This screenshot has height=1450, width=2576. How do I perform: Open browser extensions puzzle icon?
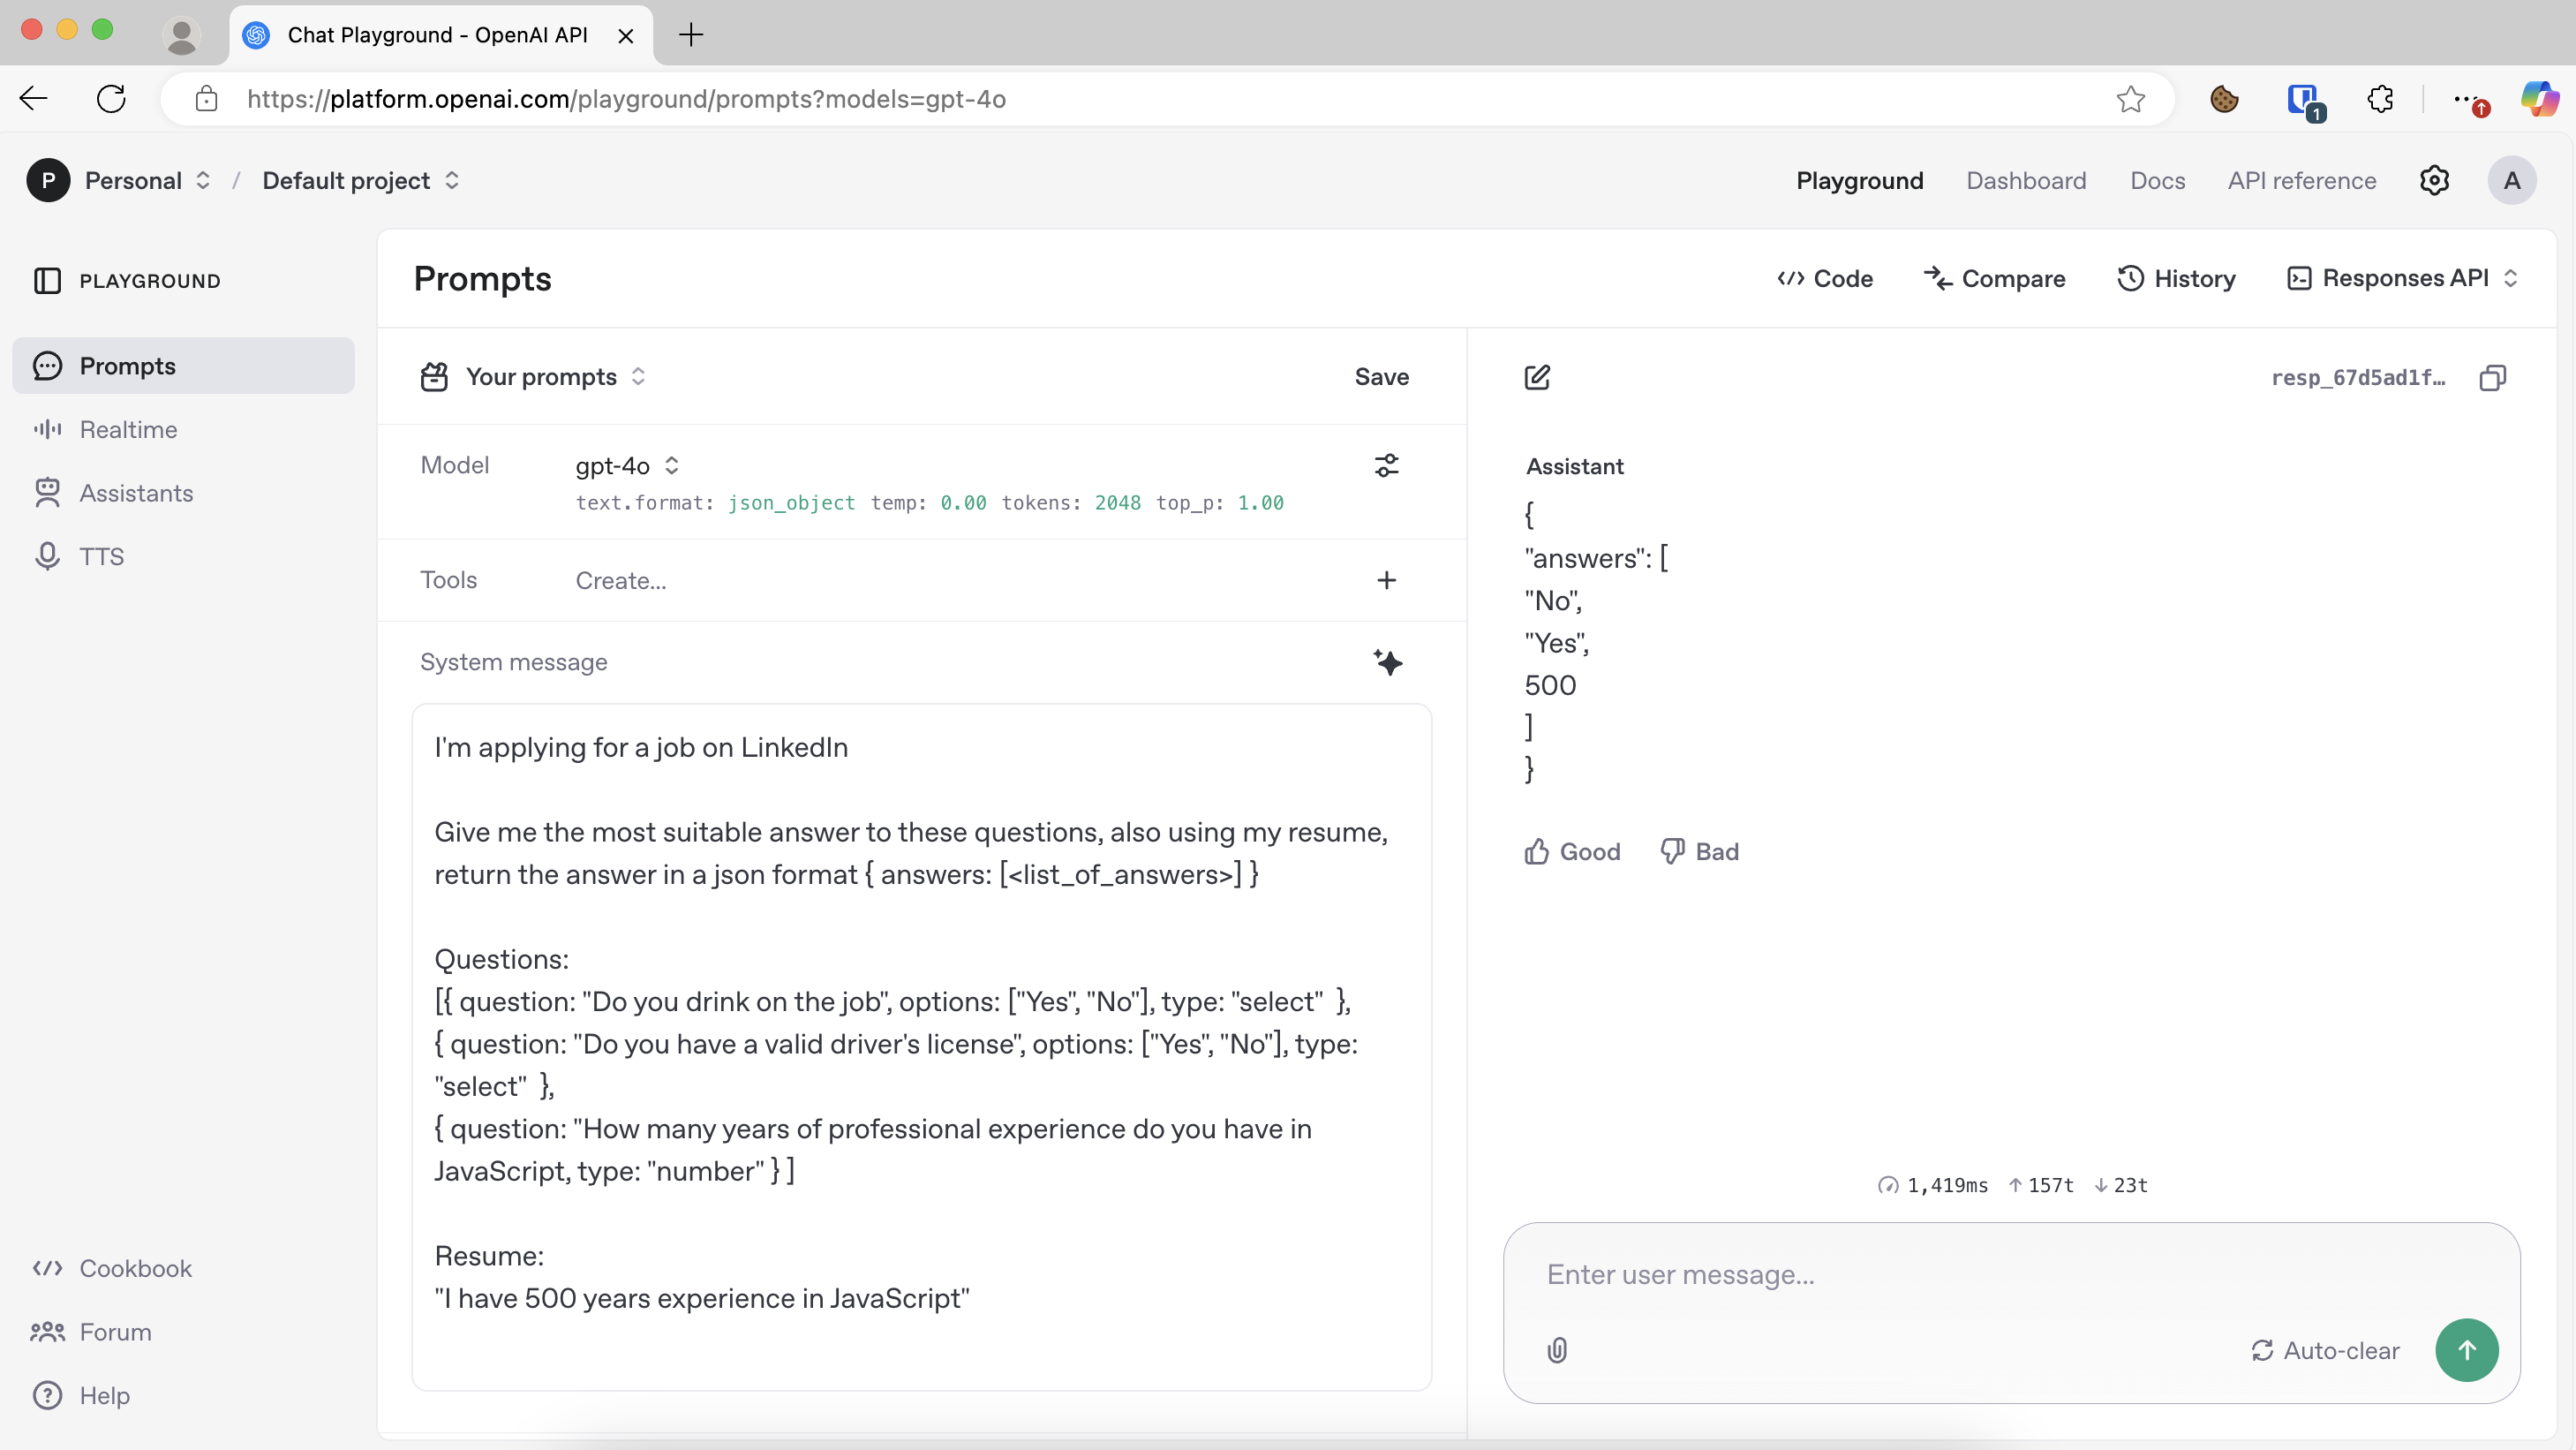coord(2380,99)
